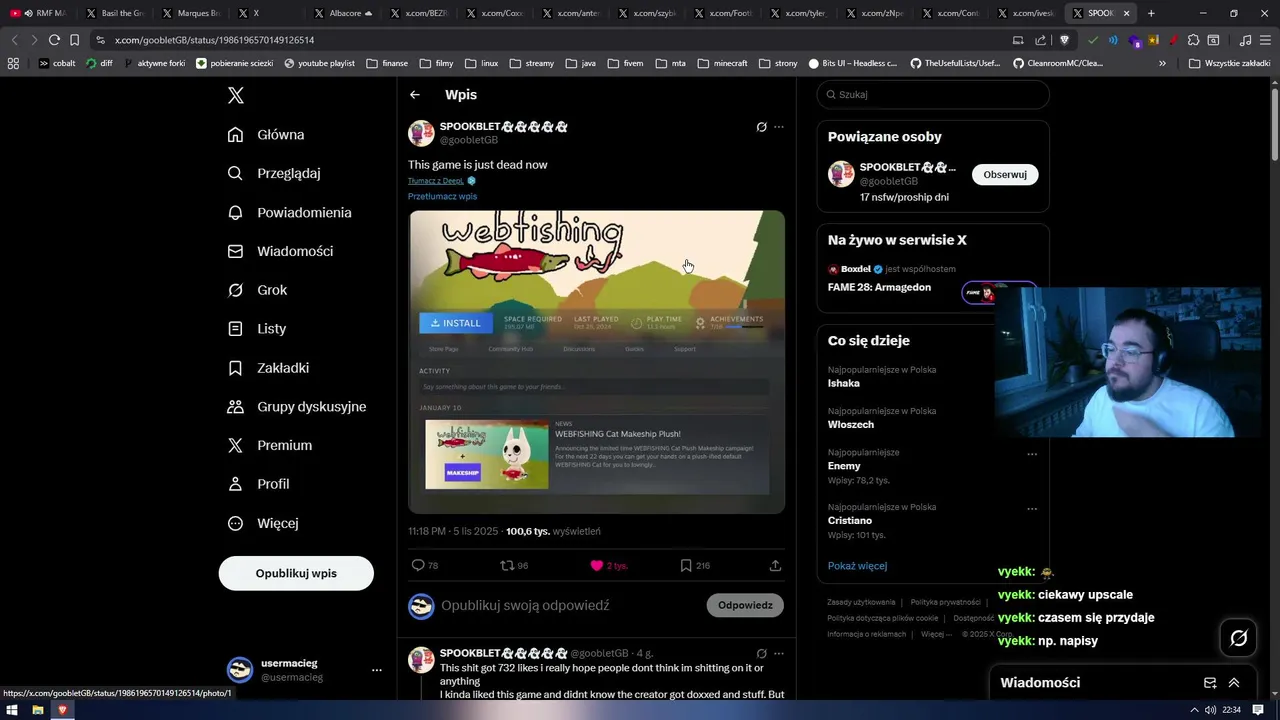Open the youtube playlist bookmark

[320, 63]
